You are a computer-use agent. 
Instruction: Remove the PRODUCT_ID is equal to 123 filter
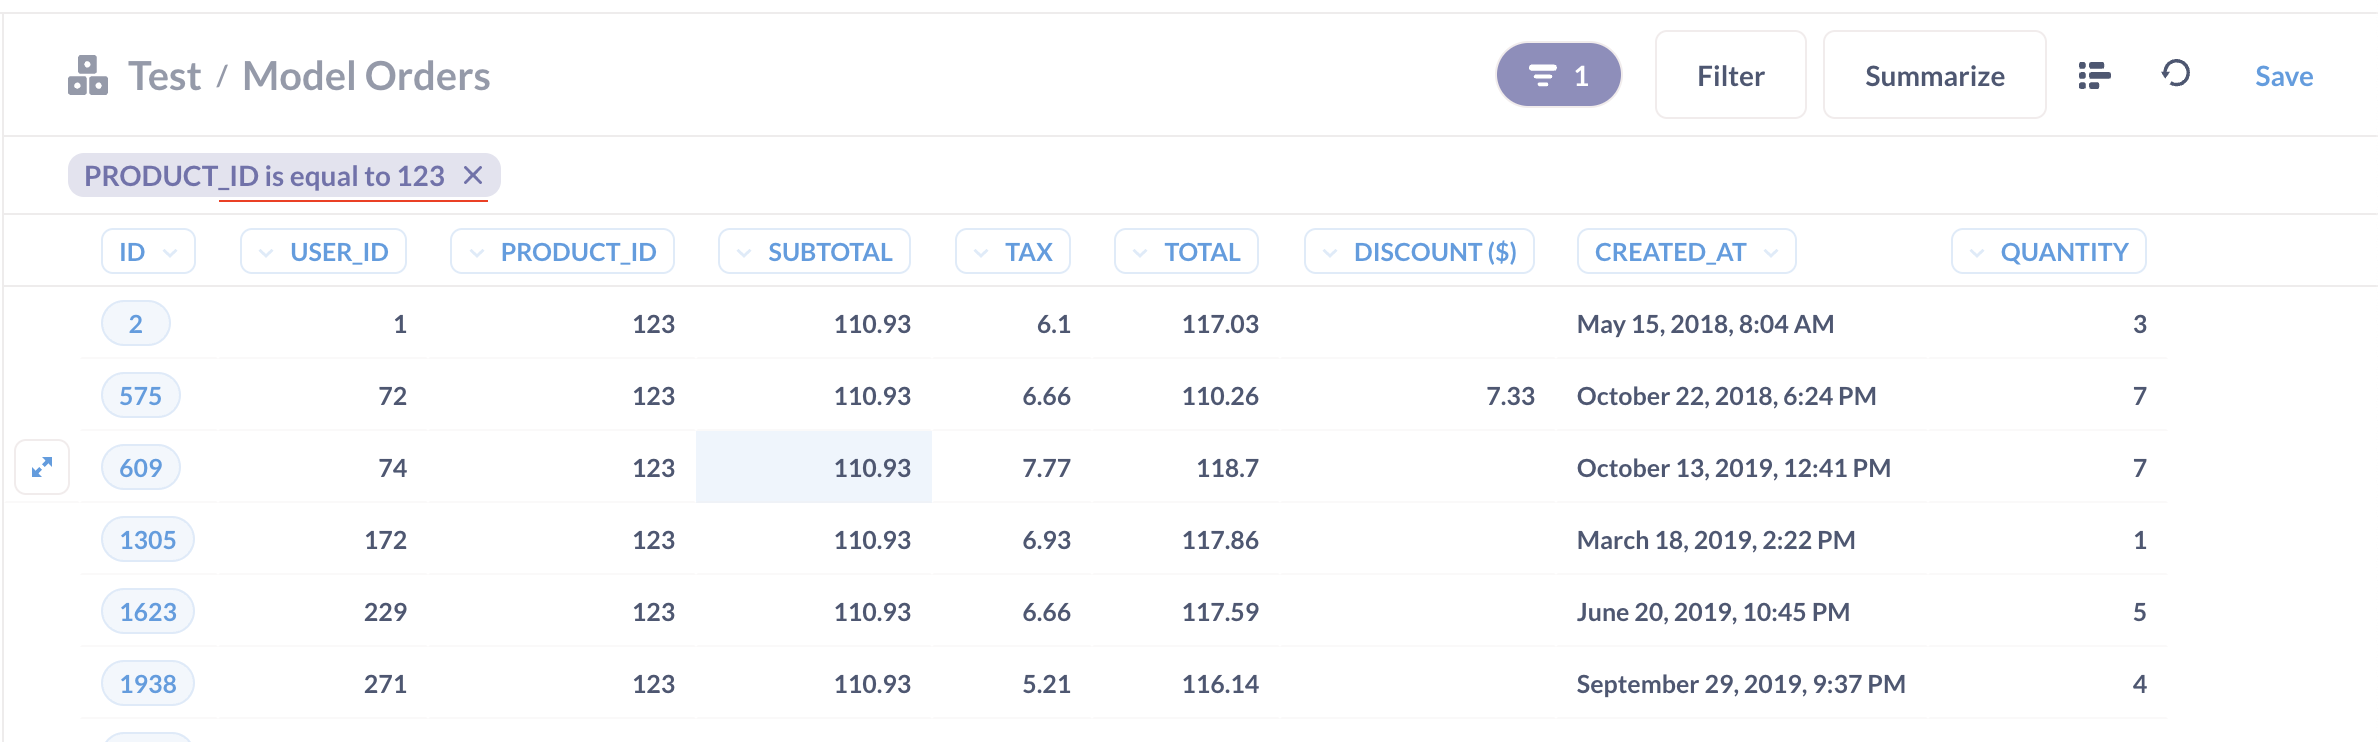(x=473, y=176)
